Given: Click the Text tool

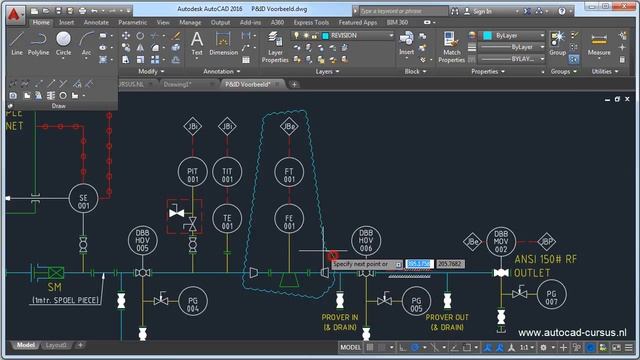Looking at the screenshot, I should 197,43.
